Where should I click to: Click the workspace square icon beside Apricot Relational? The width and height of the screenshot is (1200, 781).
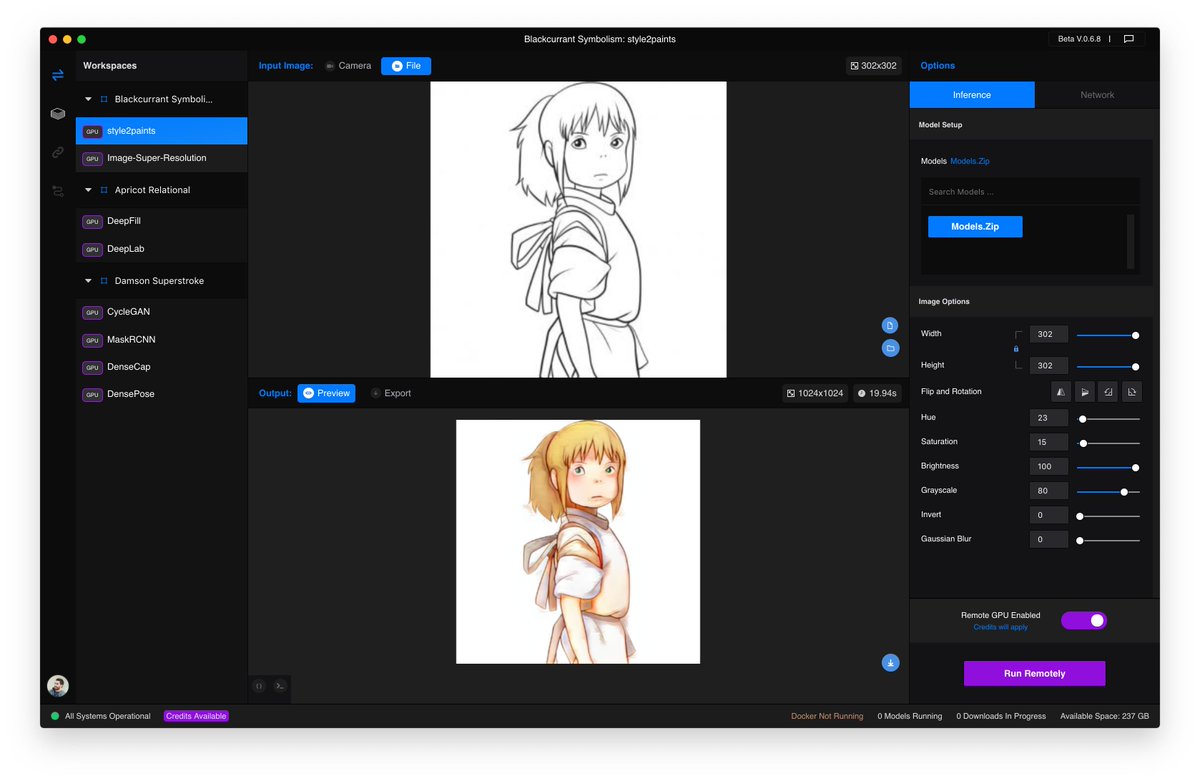[x=104, y=190]
